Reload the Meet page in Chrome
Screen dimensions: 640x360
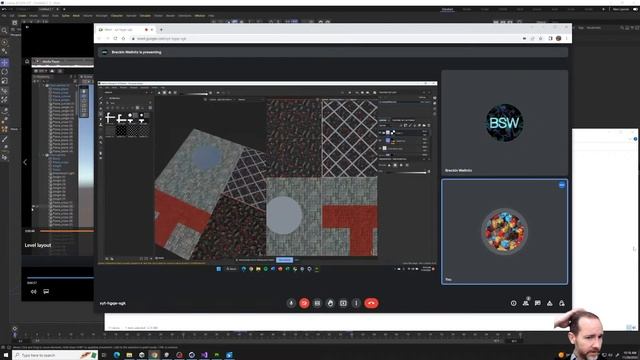coord(116,38)
